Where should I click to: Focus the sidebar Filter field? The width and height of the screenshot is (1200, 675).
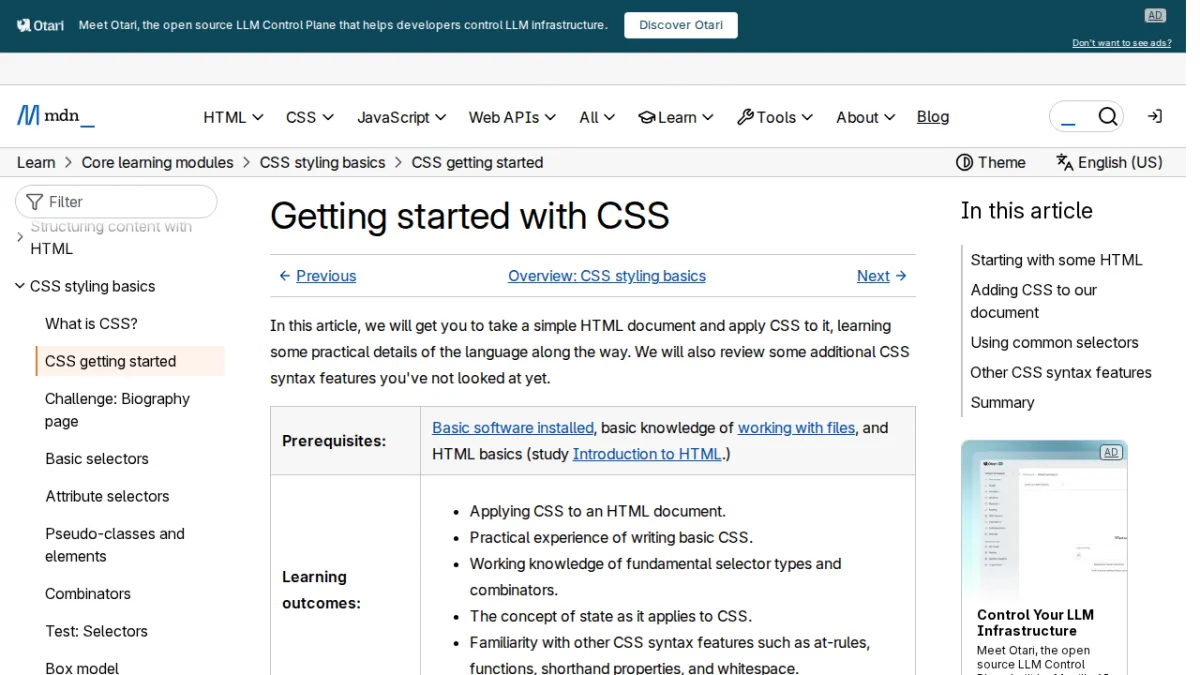click(x=116, y=201)
